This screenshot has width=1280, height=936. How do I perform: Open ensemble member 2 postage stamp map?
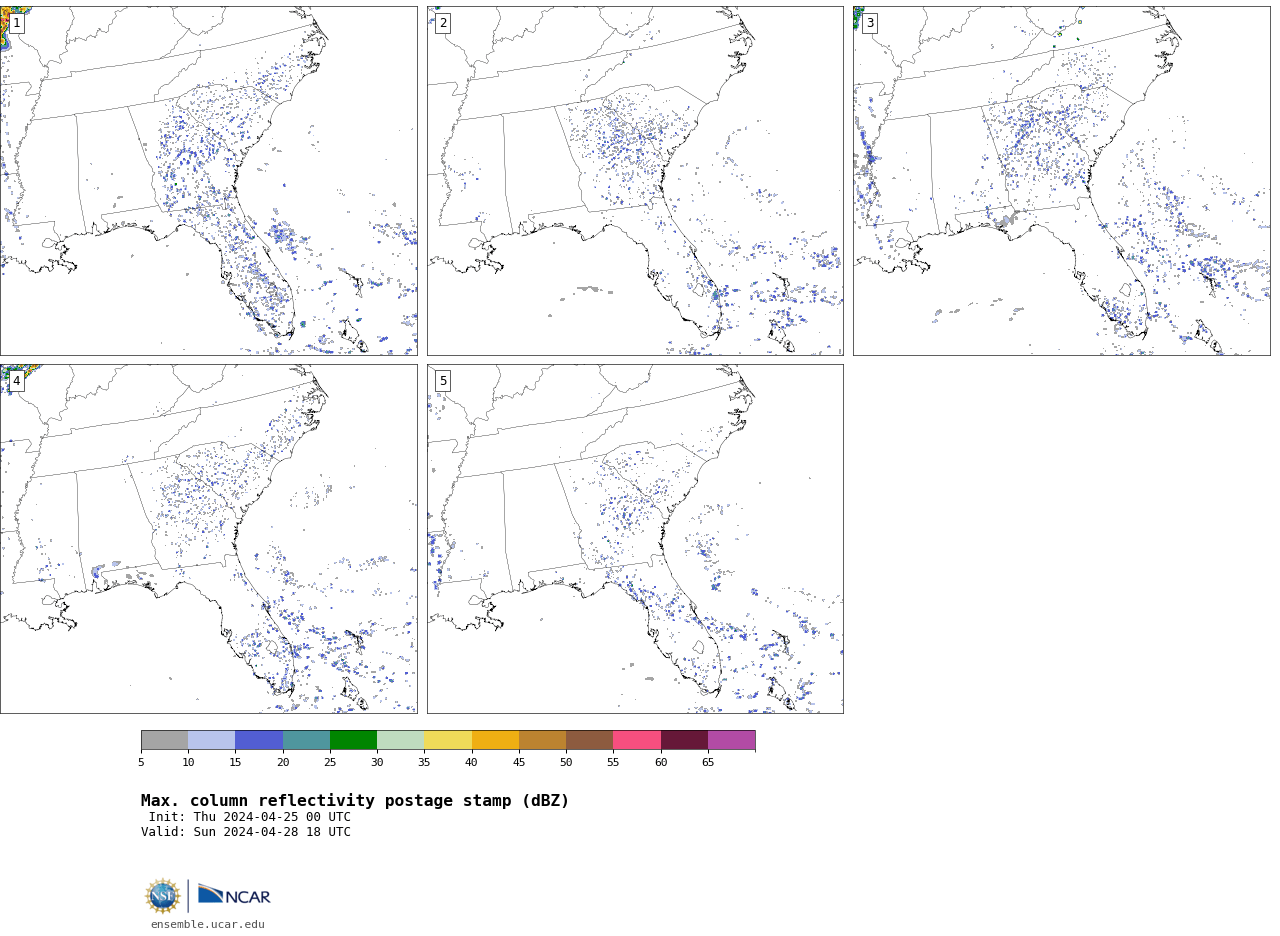tap(635, 181)
